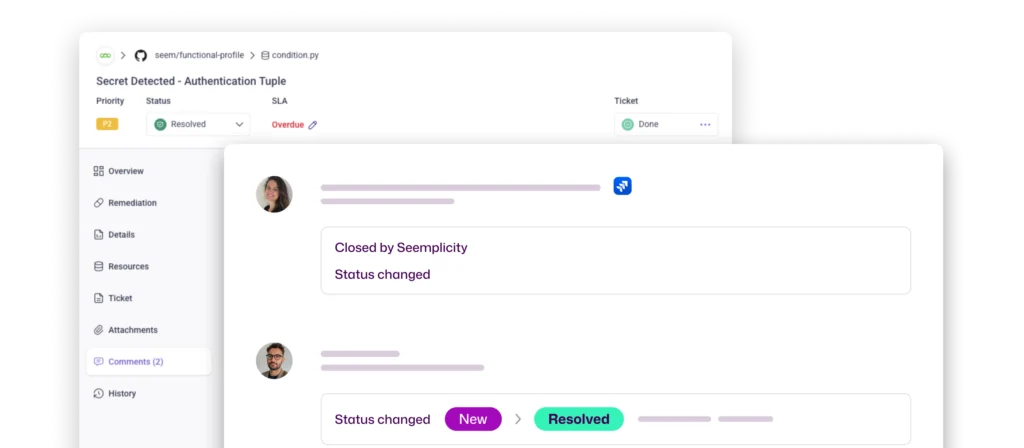This screenshot has height=448, width=1024.
Task: Click the Jira icon on first comment
Action: coord(622,186)
